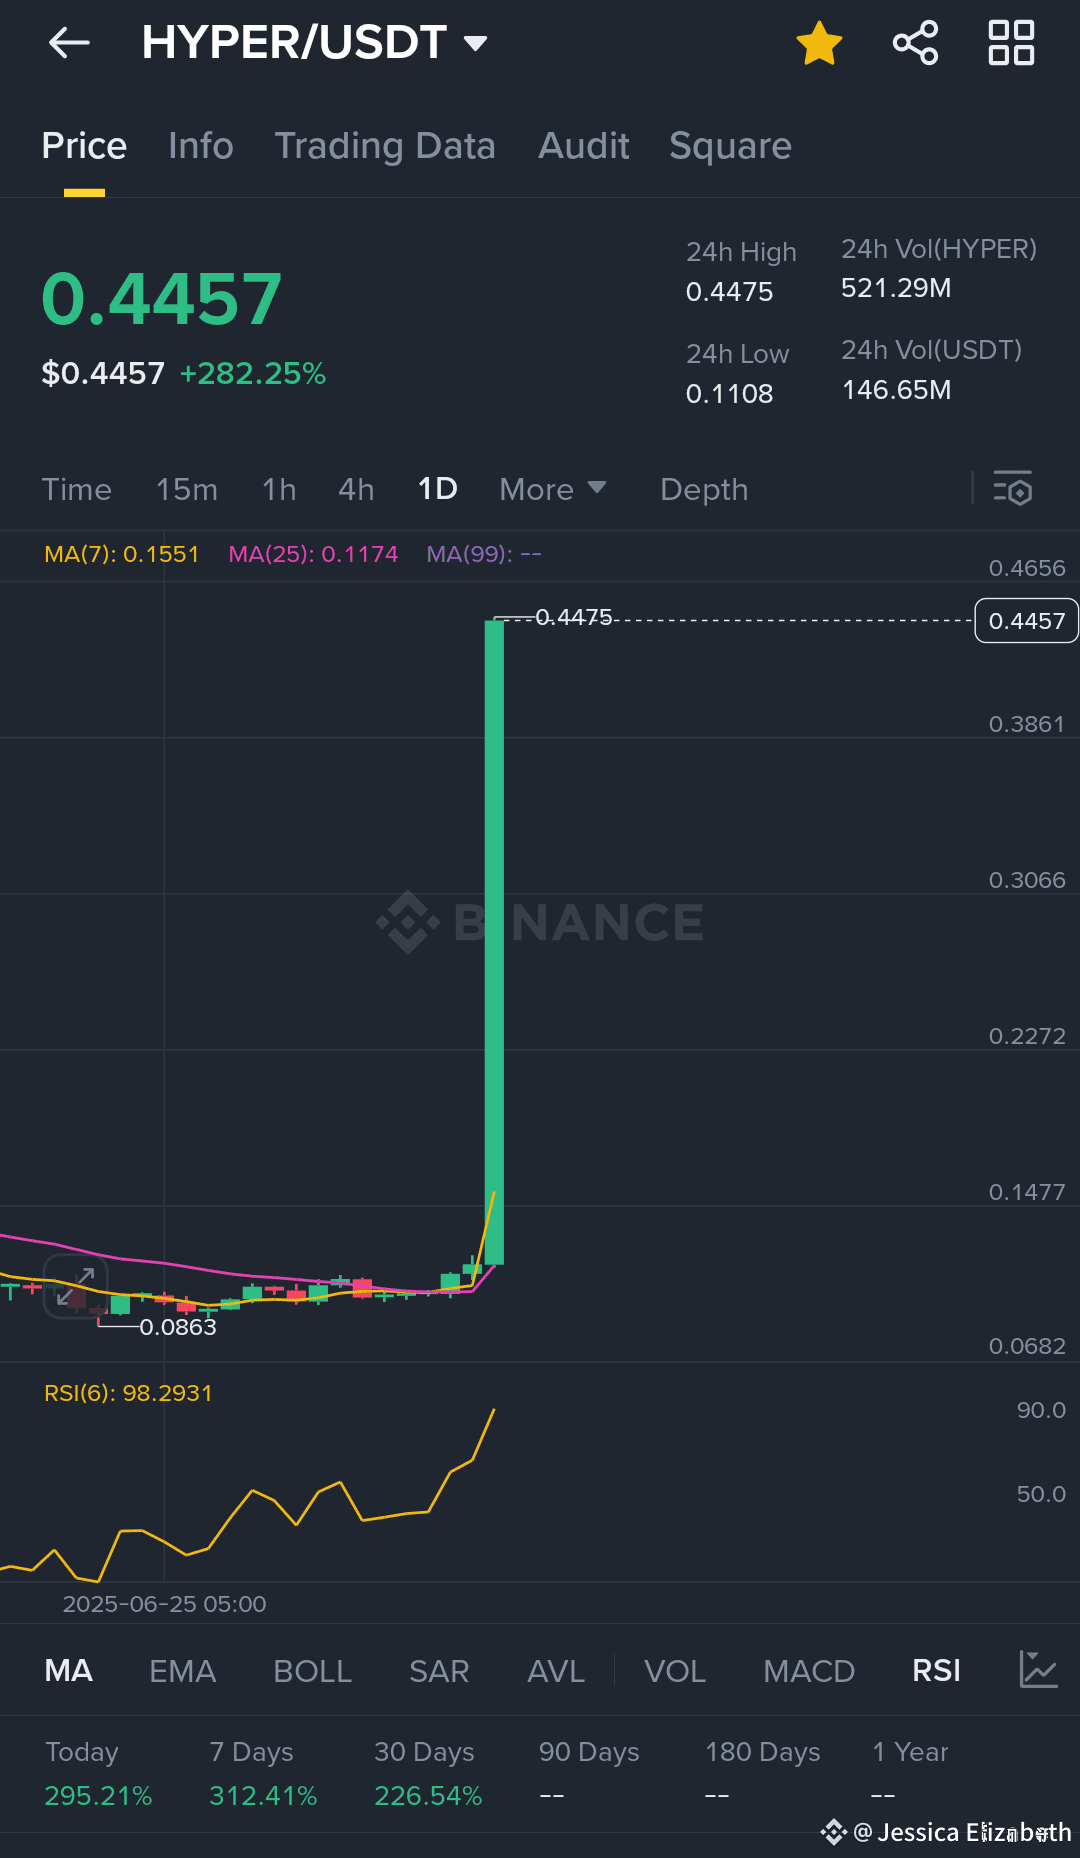This screenshot has width=1080, height=1858.
Task: Open the Audit tab
Action: click(x=584, y=146)
